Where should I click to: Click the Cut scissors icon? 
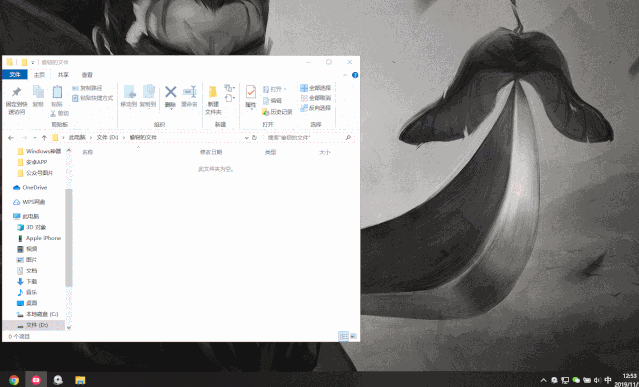(53, 113)
